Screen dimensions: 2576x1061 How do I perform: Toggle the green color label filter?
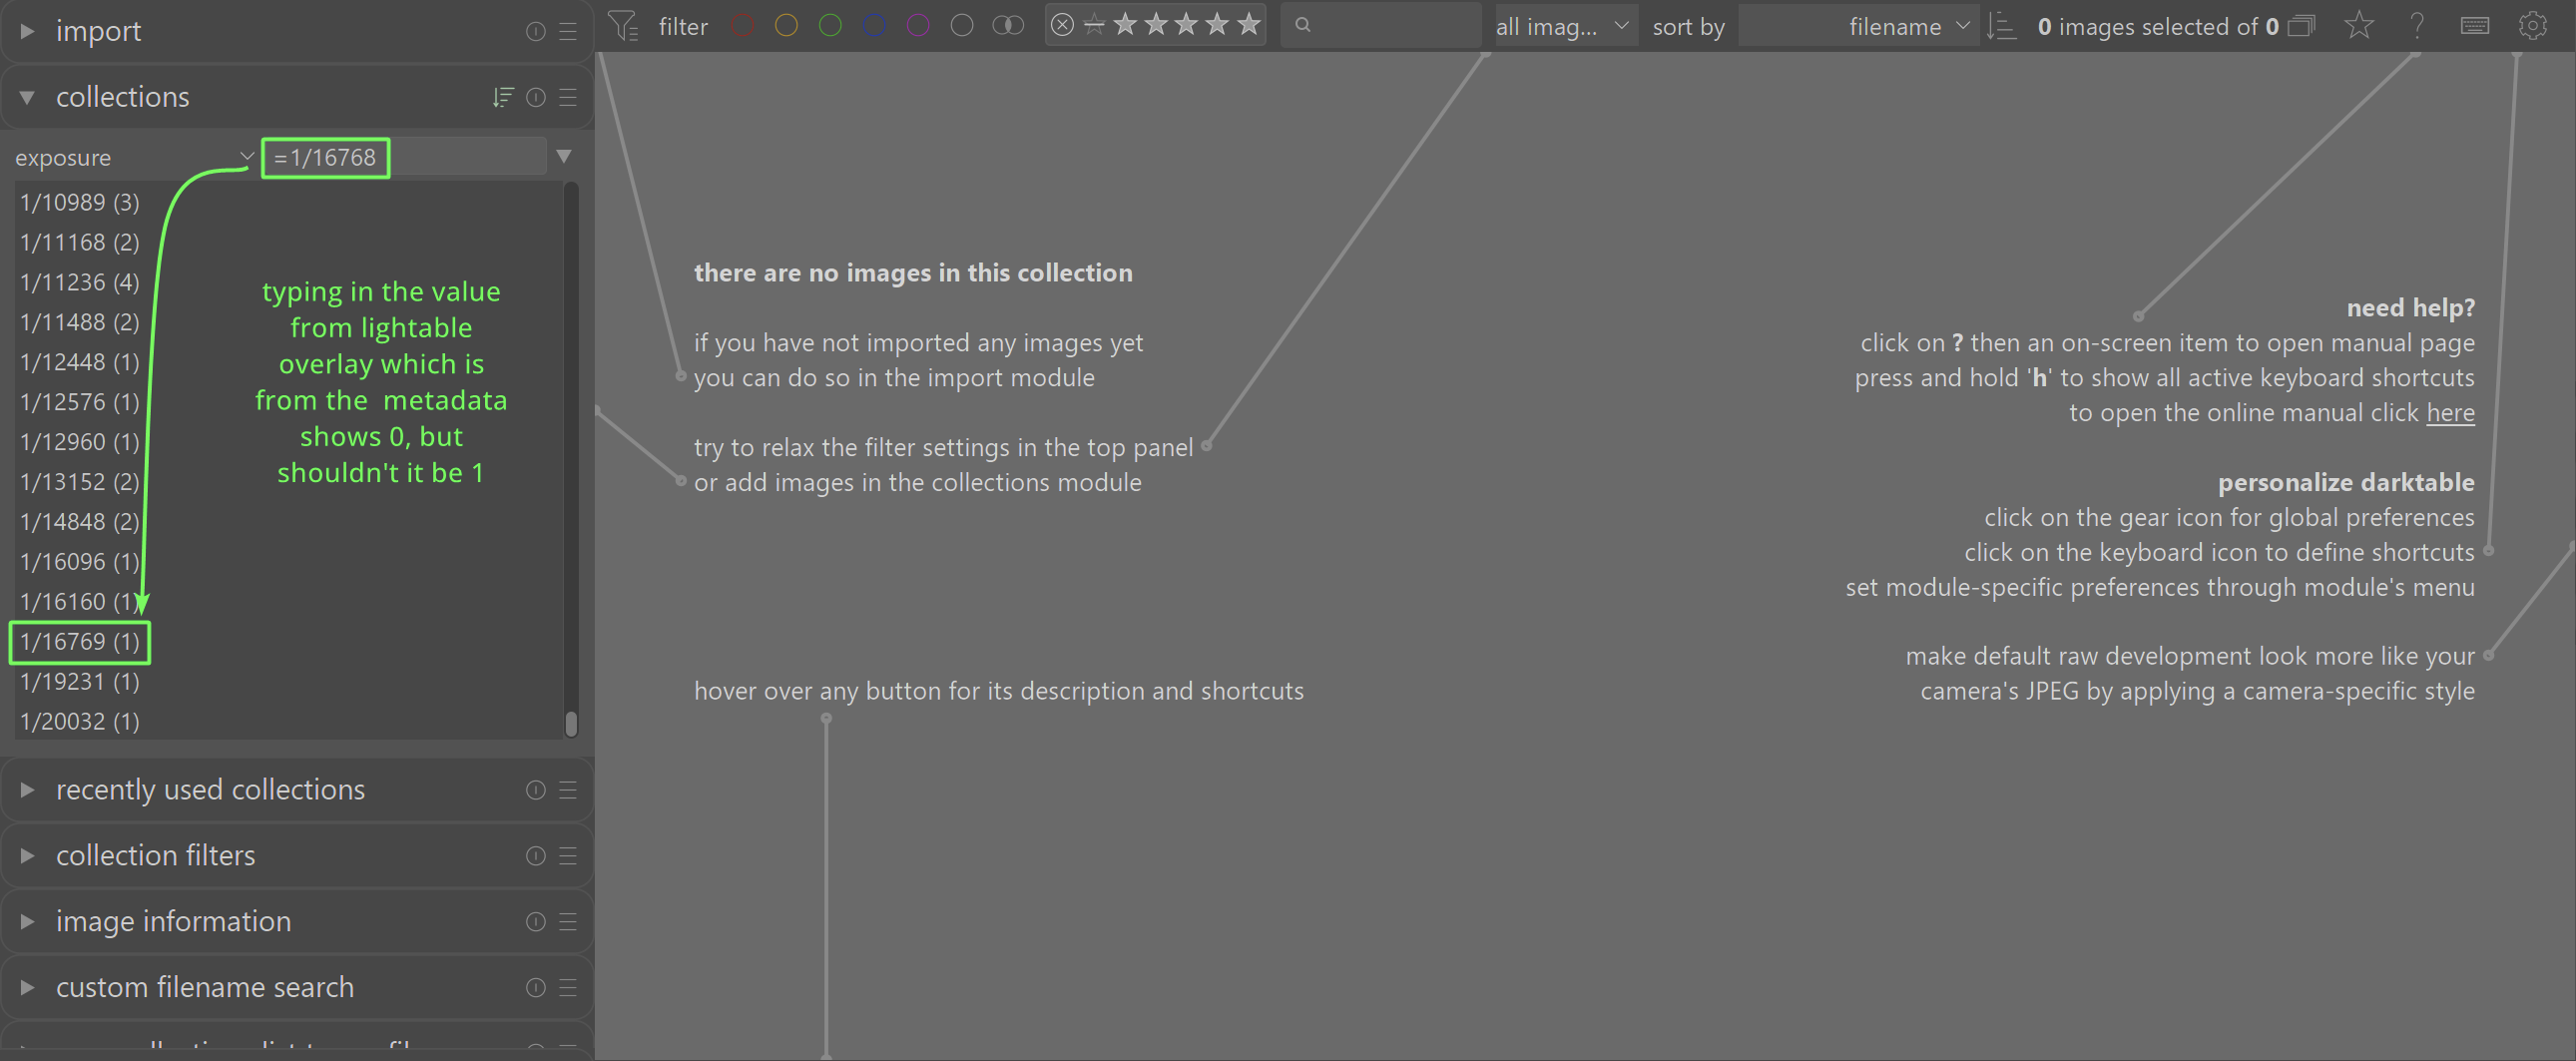click(830, 26)
